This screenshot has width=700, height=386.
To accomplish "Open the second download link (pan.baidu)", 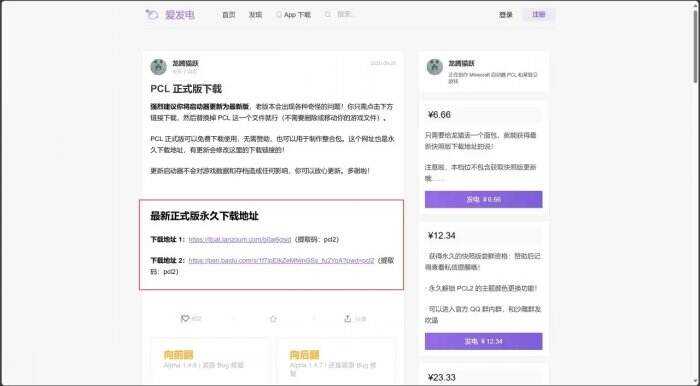I will (x=281, y=260).
